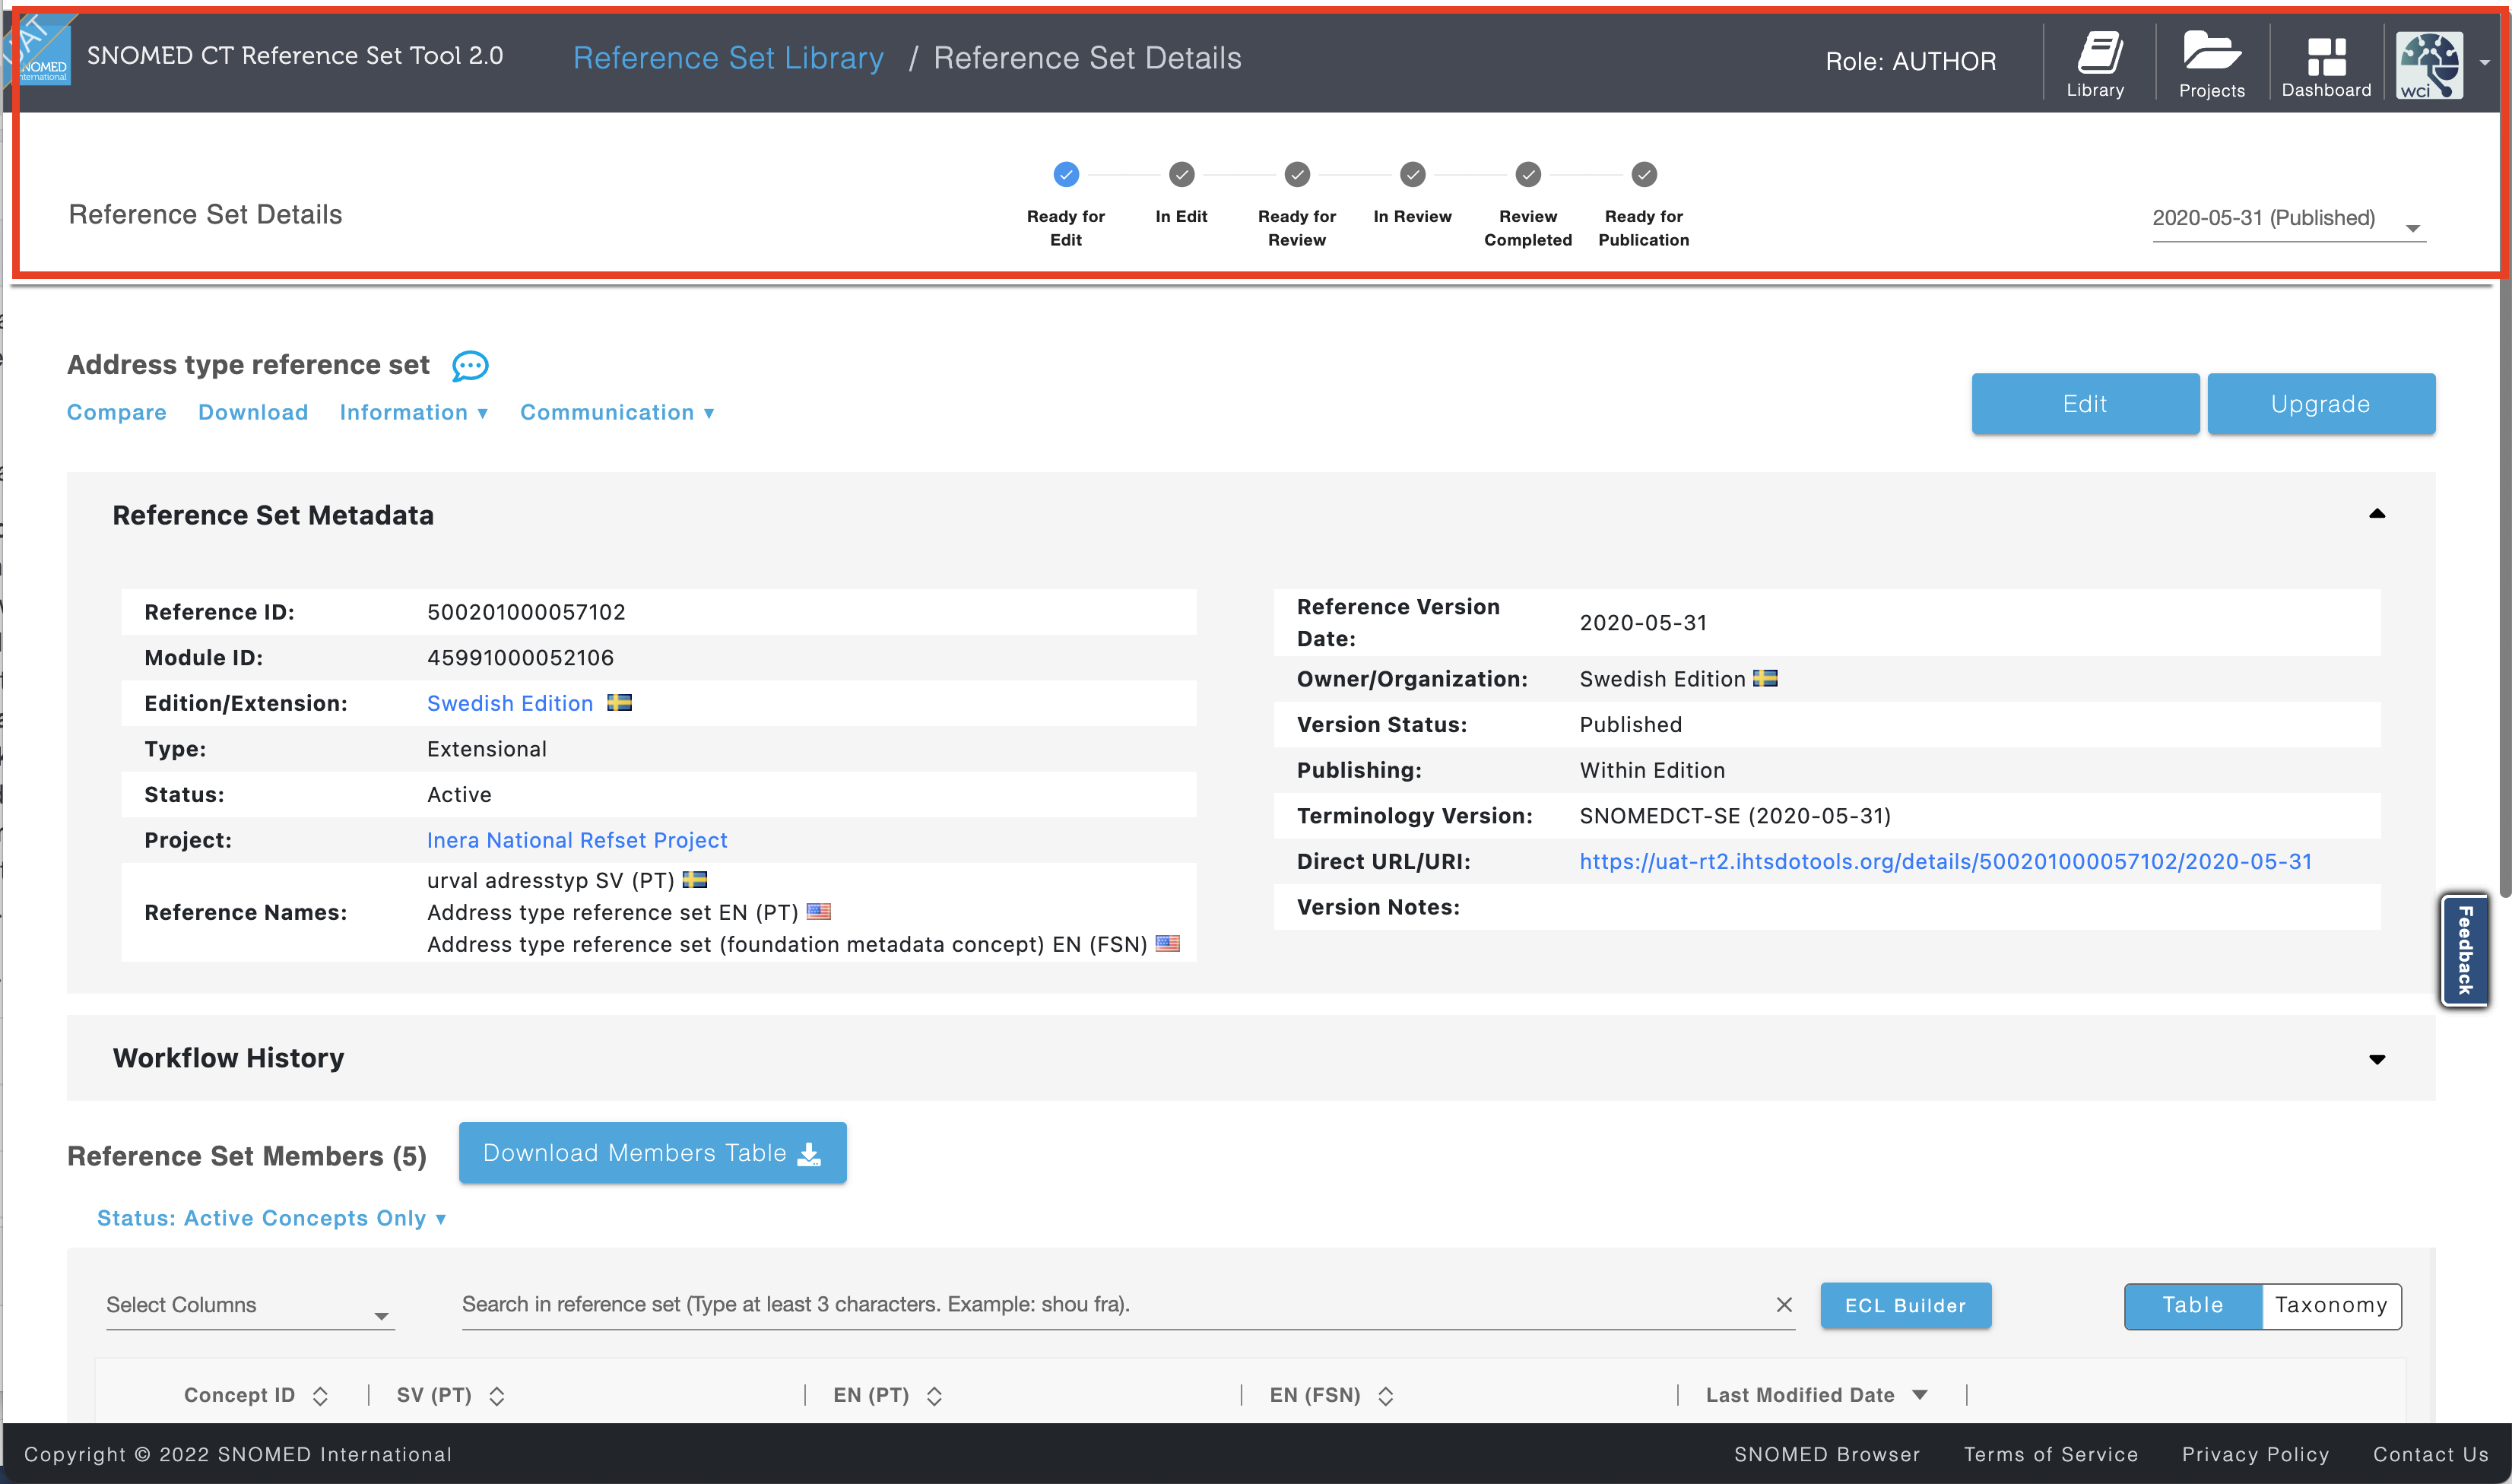Click the Reference Set Members (5) heading

coord(247,1156)
